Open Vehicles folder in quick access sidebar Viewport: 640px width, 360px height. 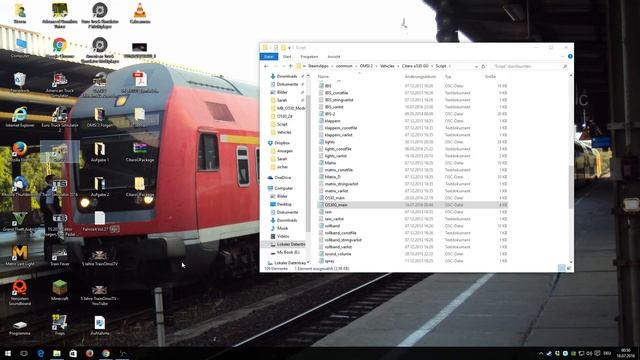click(x=284, y=132)
